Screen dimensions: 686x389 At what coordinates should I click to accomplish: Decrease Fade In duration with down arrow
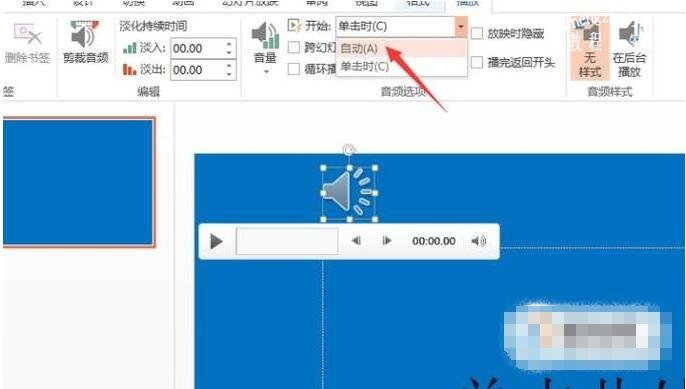(230, 53)
